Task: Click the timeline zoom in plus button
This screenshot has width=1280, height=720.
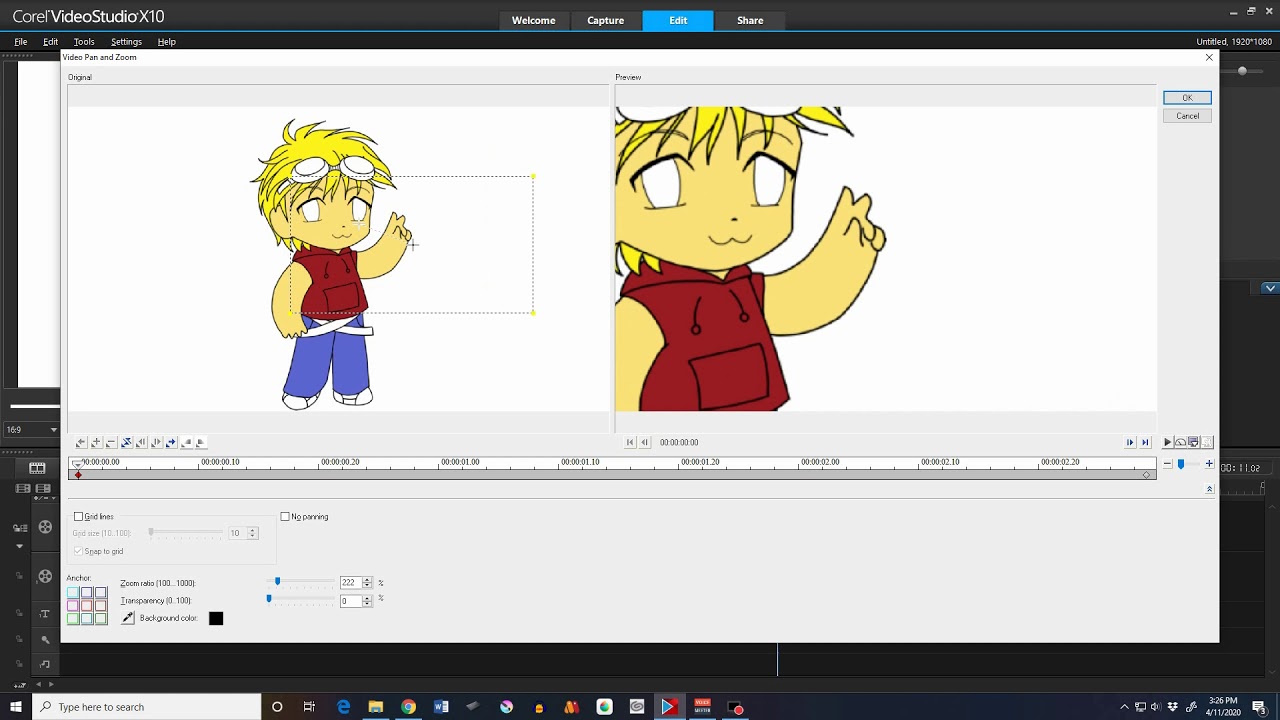Action: [x=1209, y=463]
